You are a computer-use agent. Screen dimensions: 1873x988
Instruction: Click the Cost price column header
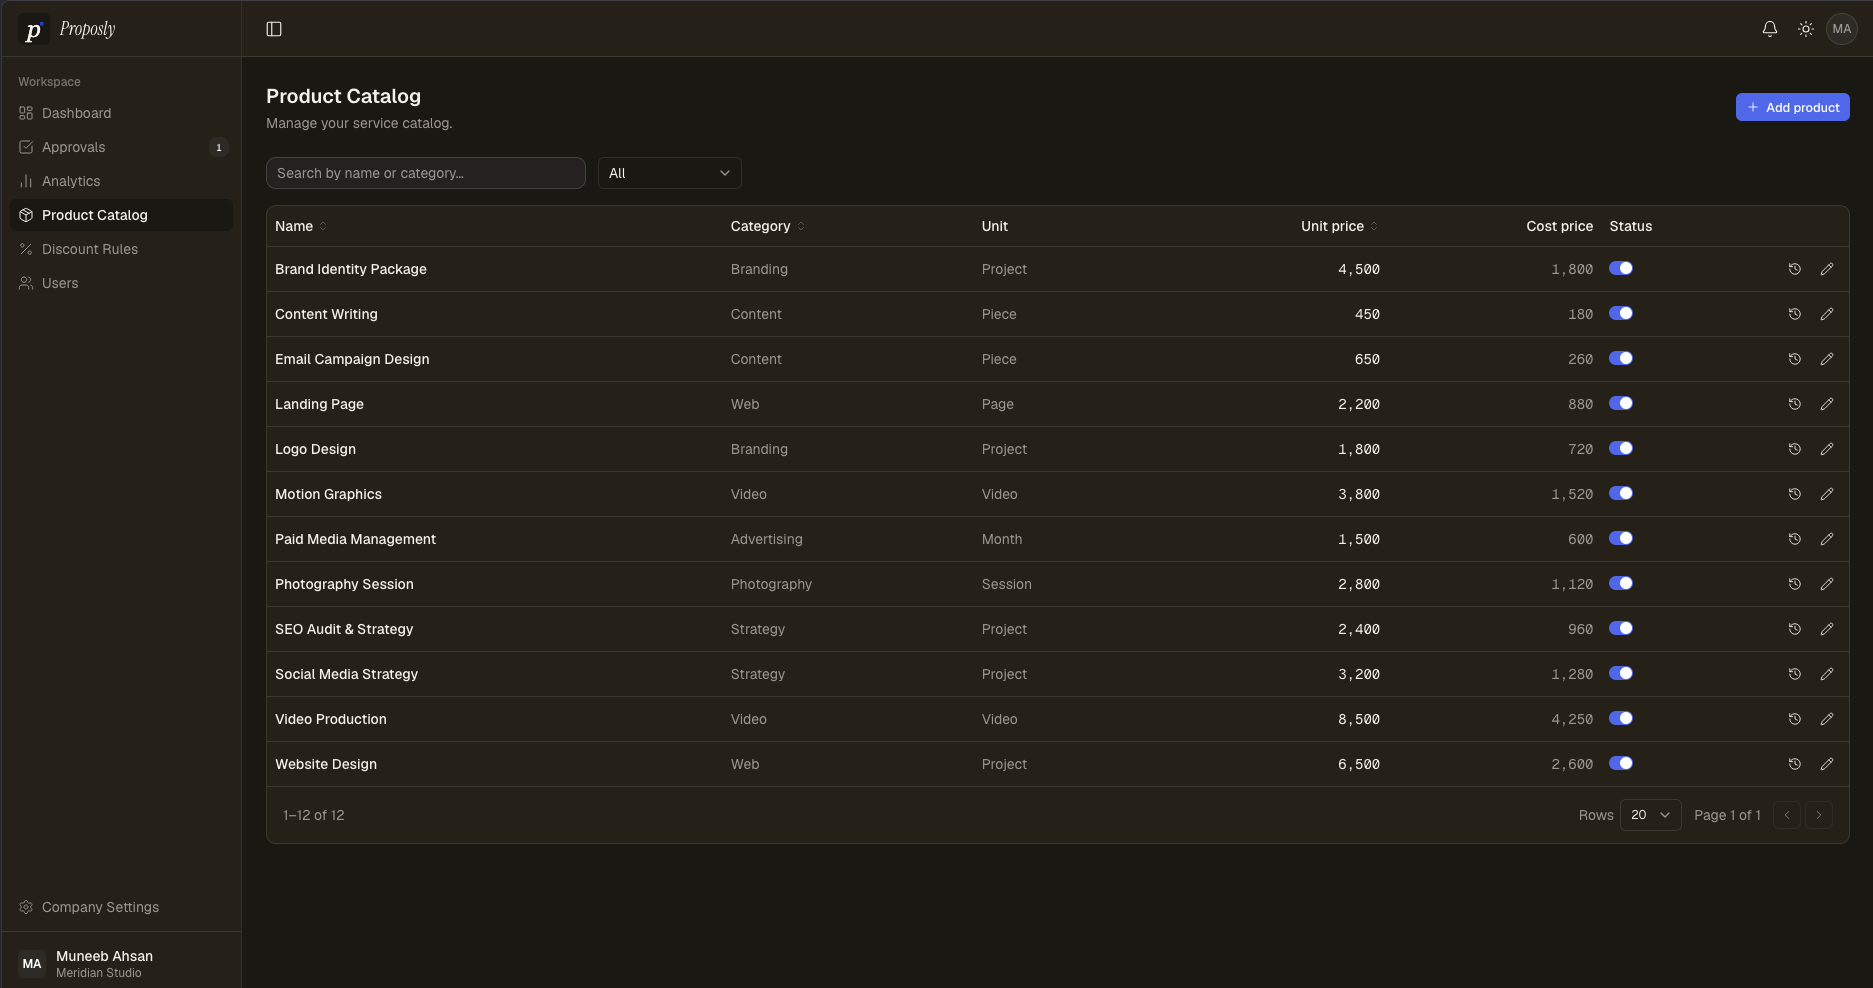pos(1559,226)
